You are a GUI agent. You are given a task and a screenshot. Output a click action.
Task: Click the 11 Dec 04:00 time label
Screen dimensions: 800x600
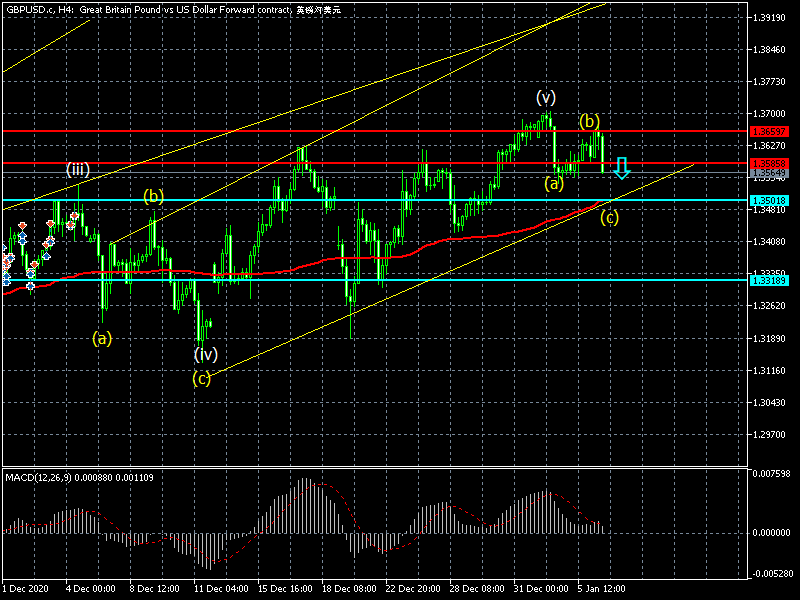[221, 589]
